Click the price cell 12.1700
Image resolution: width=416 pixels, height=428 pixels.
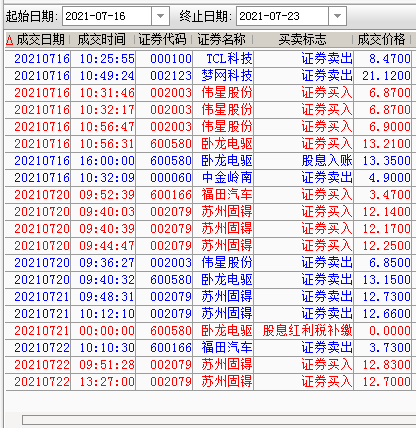(383, 229)
